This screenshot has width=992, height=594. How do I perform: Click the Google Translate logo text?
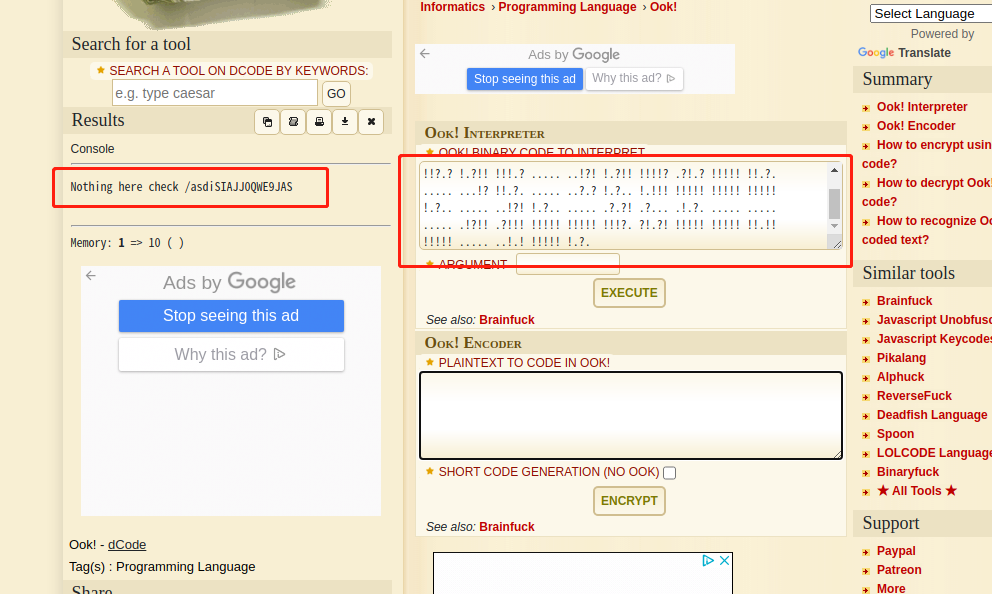click(x=904, y=53)
